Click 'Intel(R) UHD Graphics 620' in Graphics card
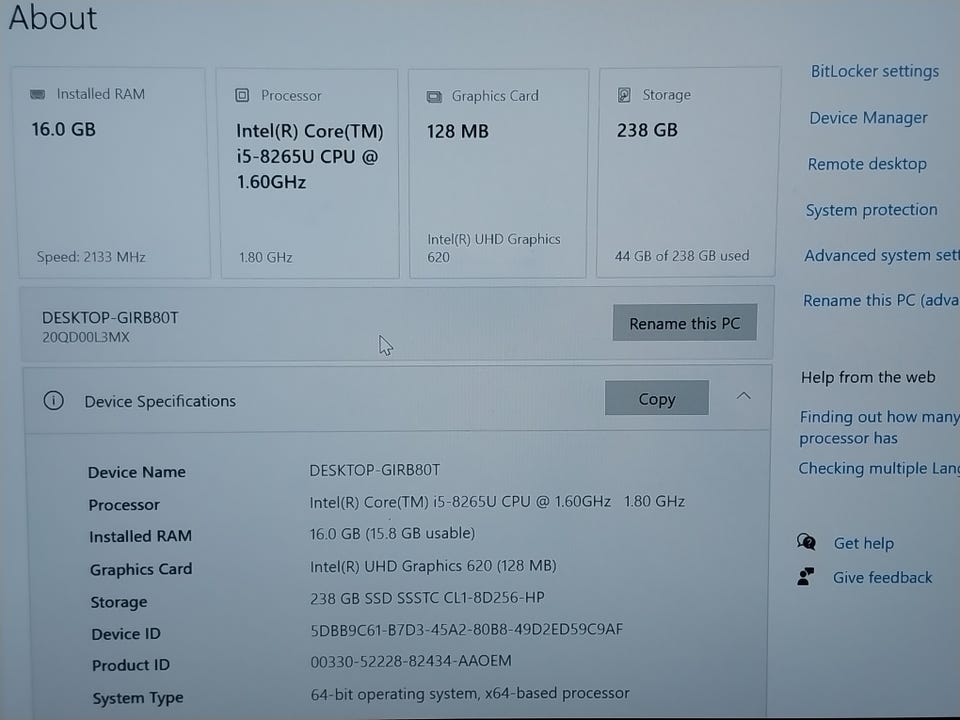Image resolution: width=960 pixels, height=720 pixels. click(x=493, y=248)
